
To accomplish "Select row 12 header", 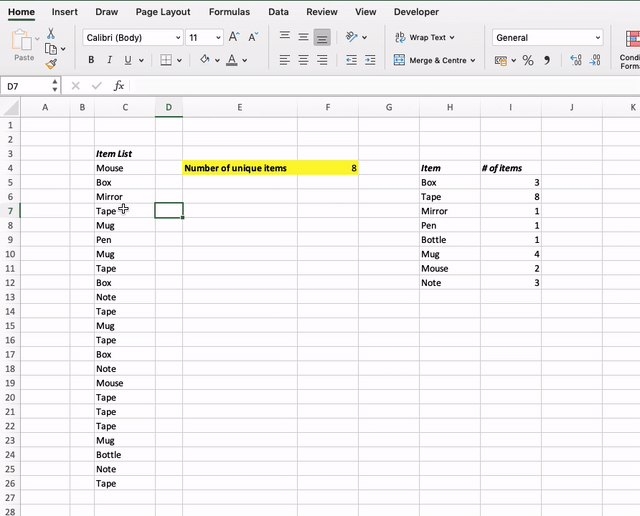I will coord(10,283).
